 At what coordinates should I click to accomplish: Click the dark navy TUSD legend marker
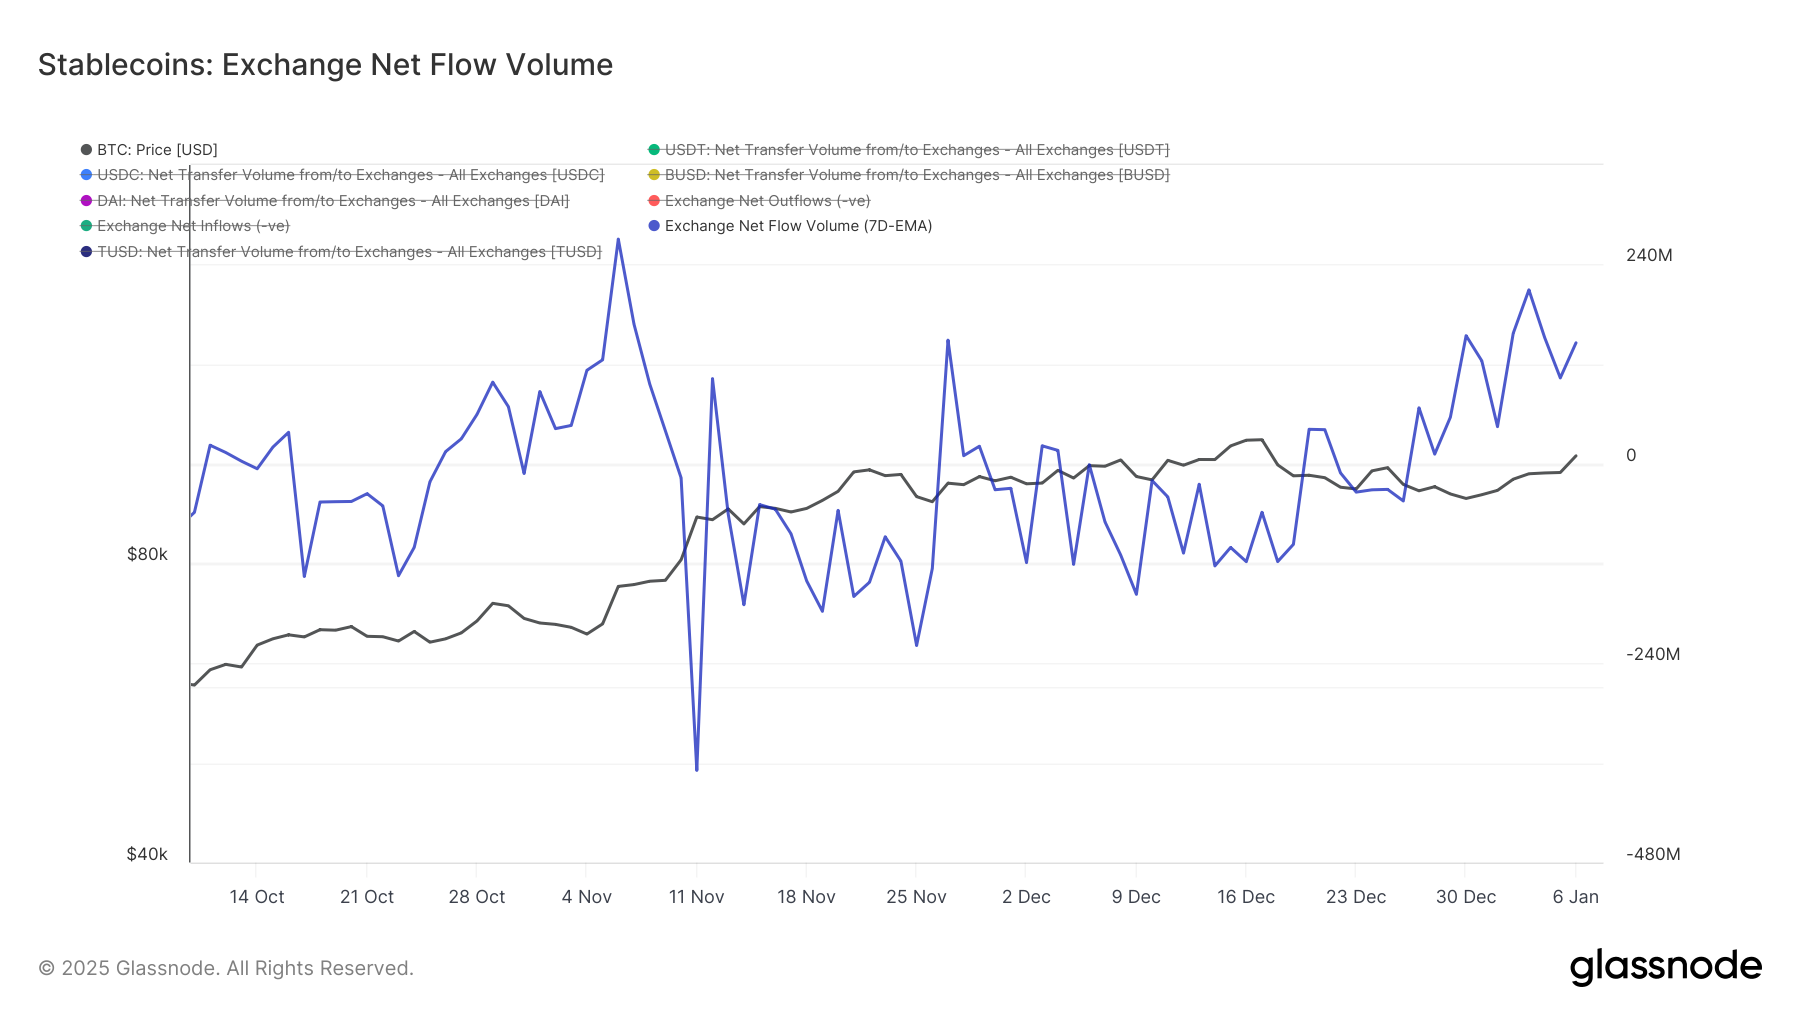click(x=87, y=252)
